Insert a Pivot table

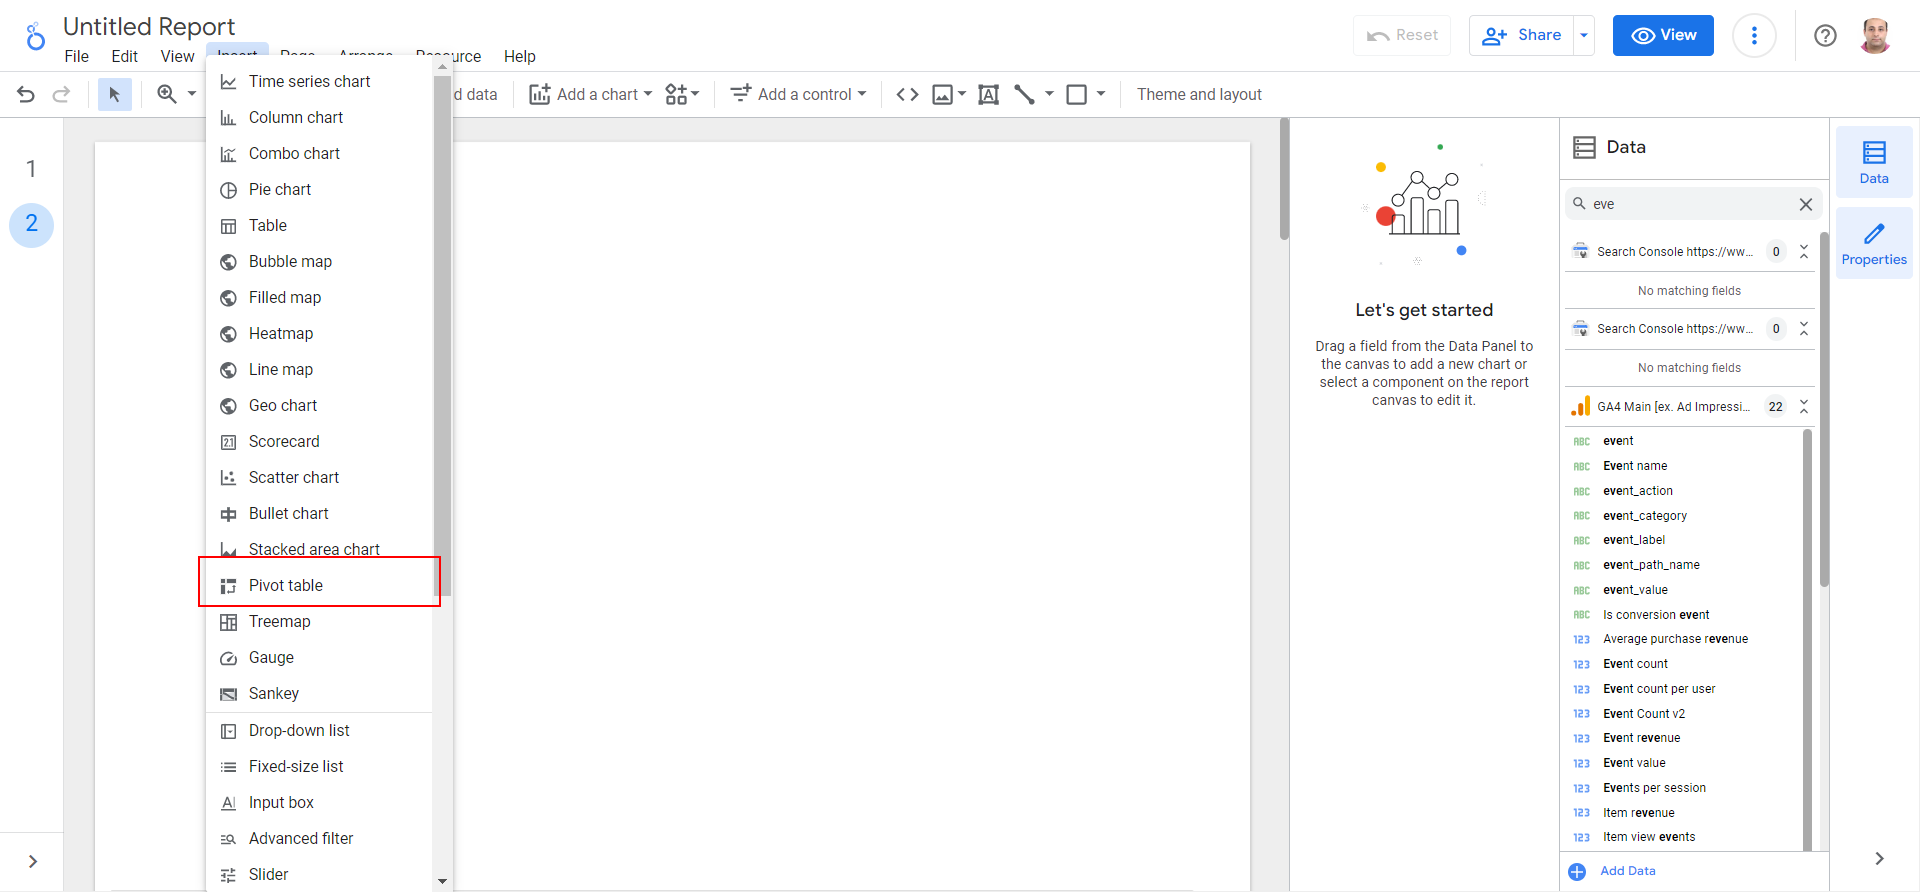tap(320, 585)
